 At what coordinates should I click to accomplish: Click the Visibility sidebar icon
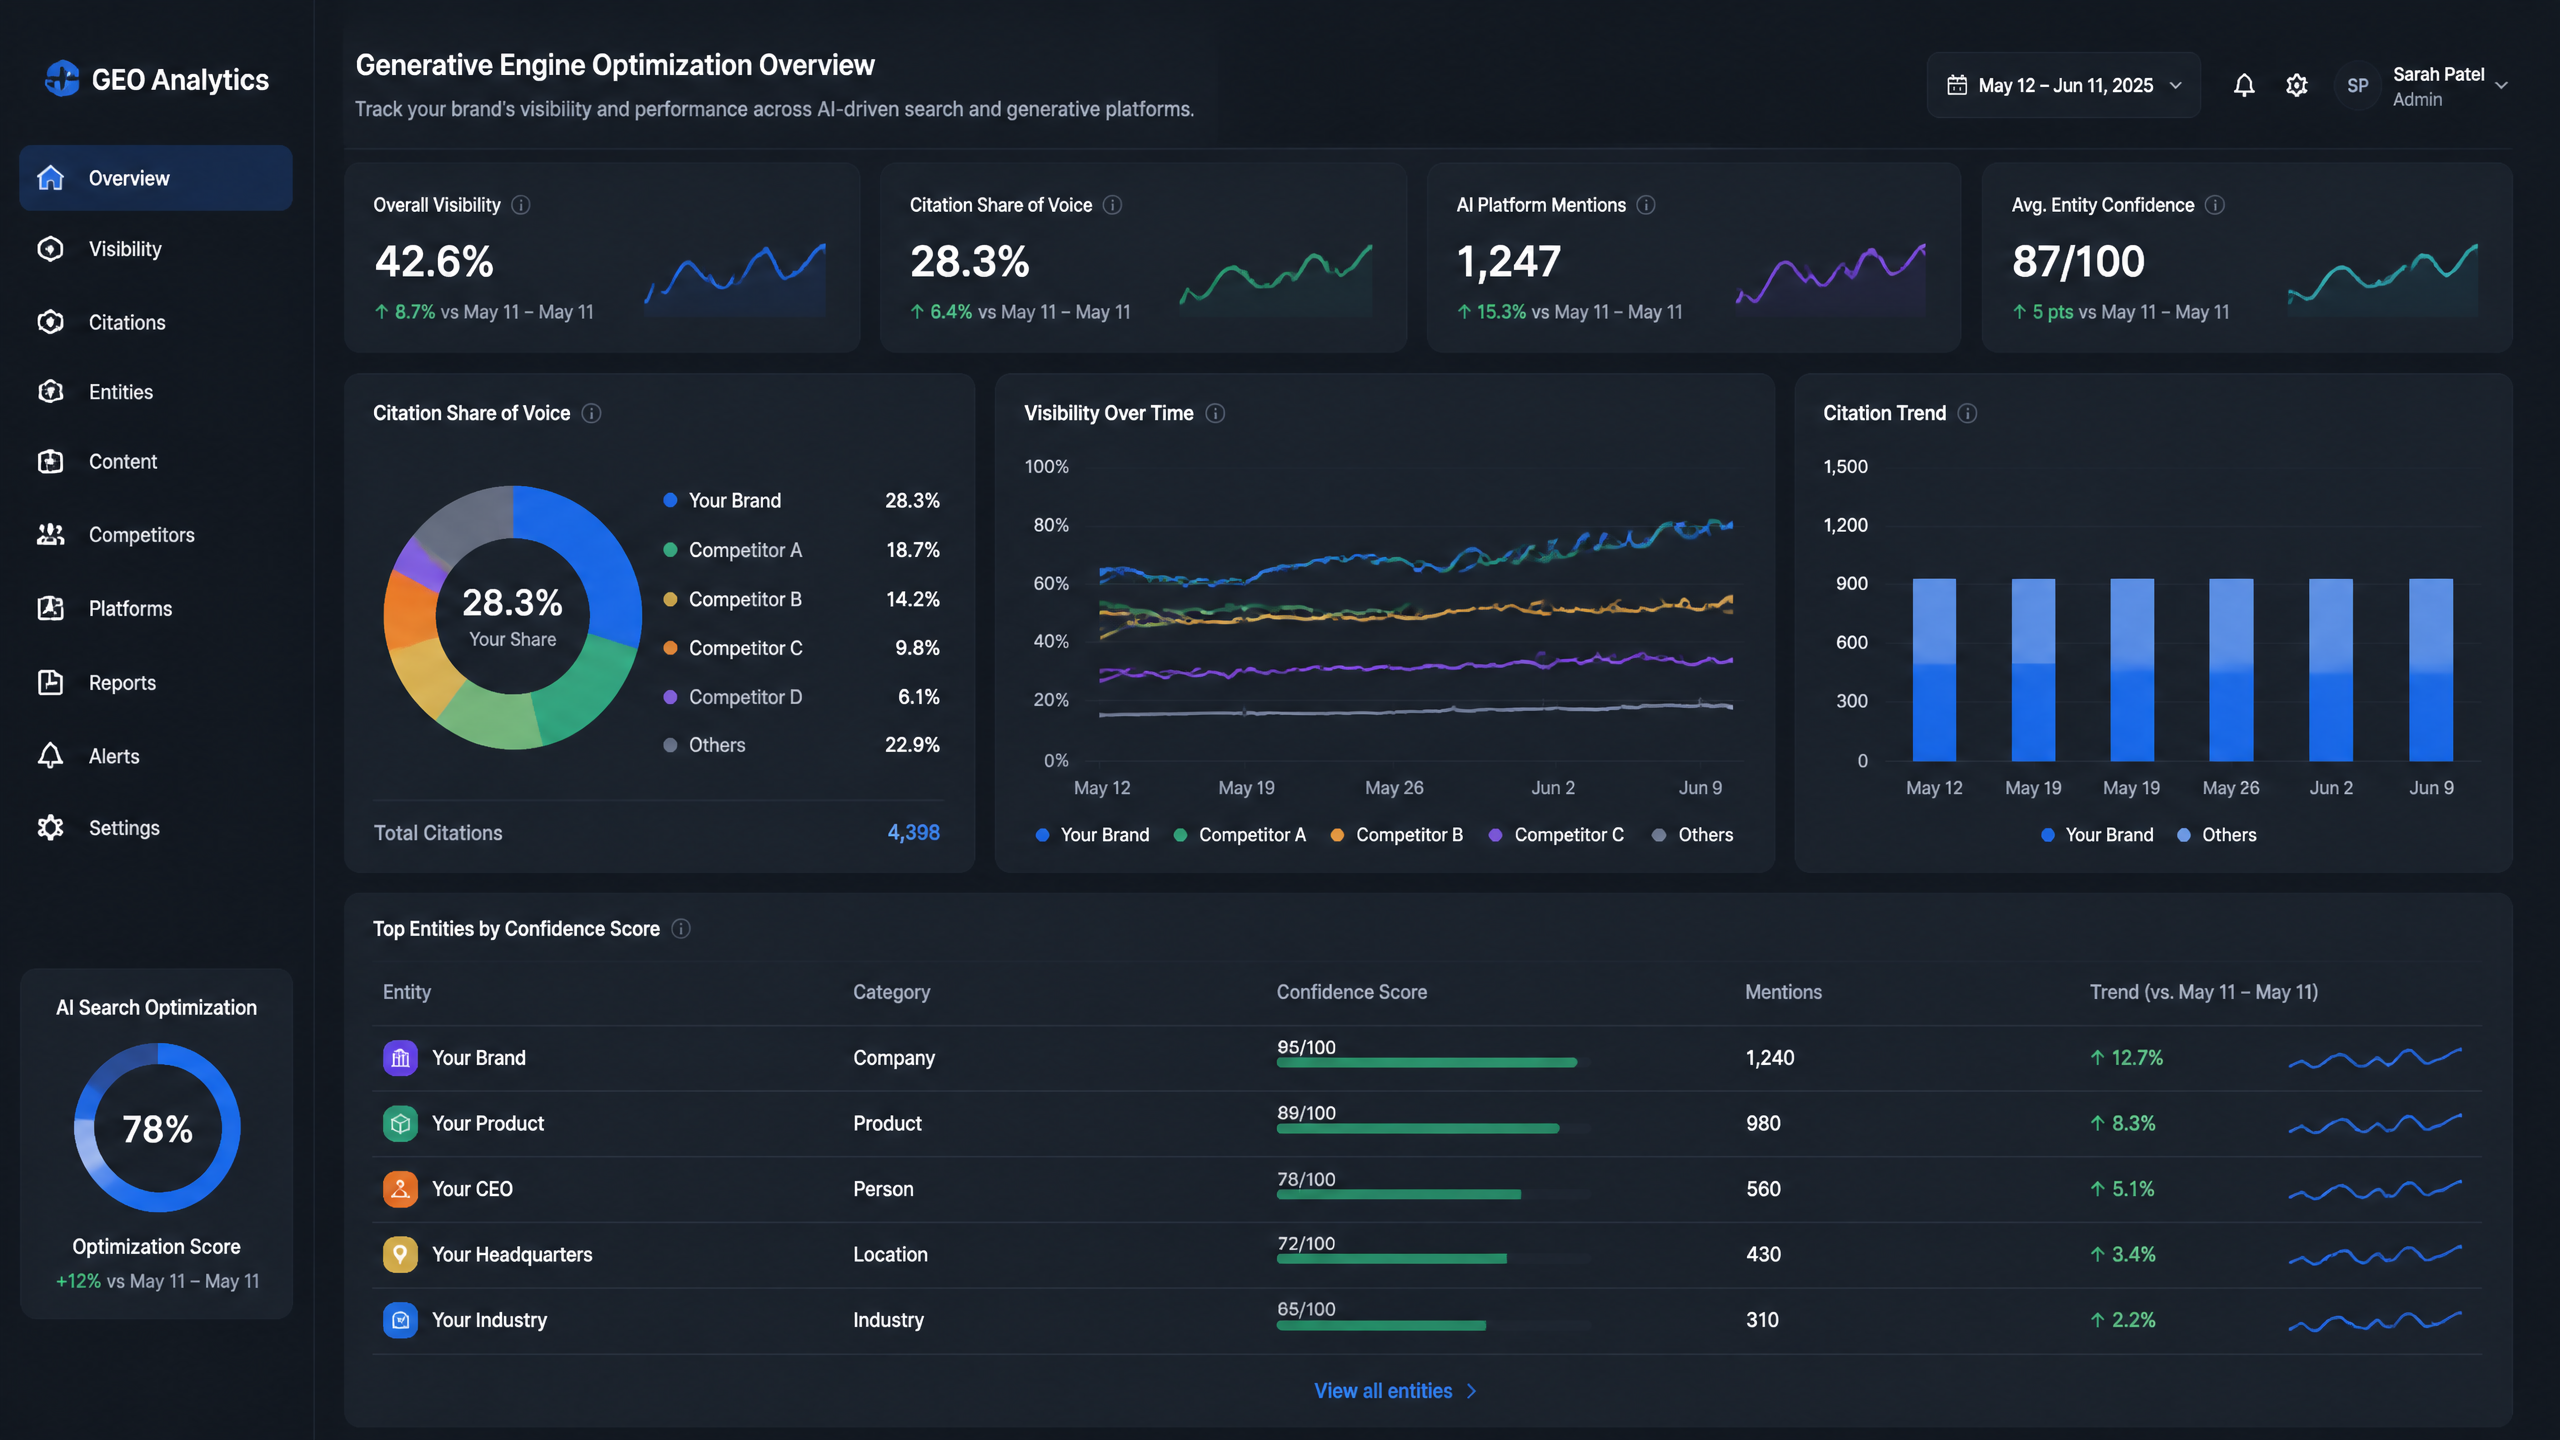[x=51, y=249]
